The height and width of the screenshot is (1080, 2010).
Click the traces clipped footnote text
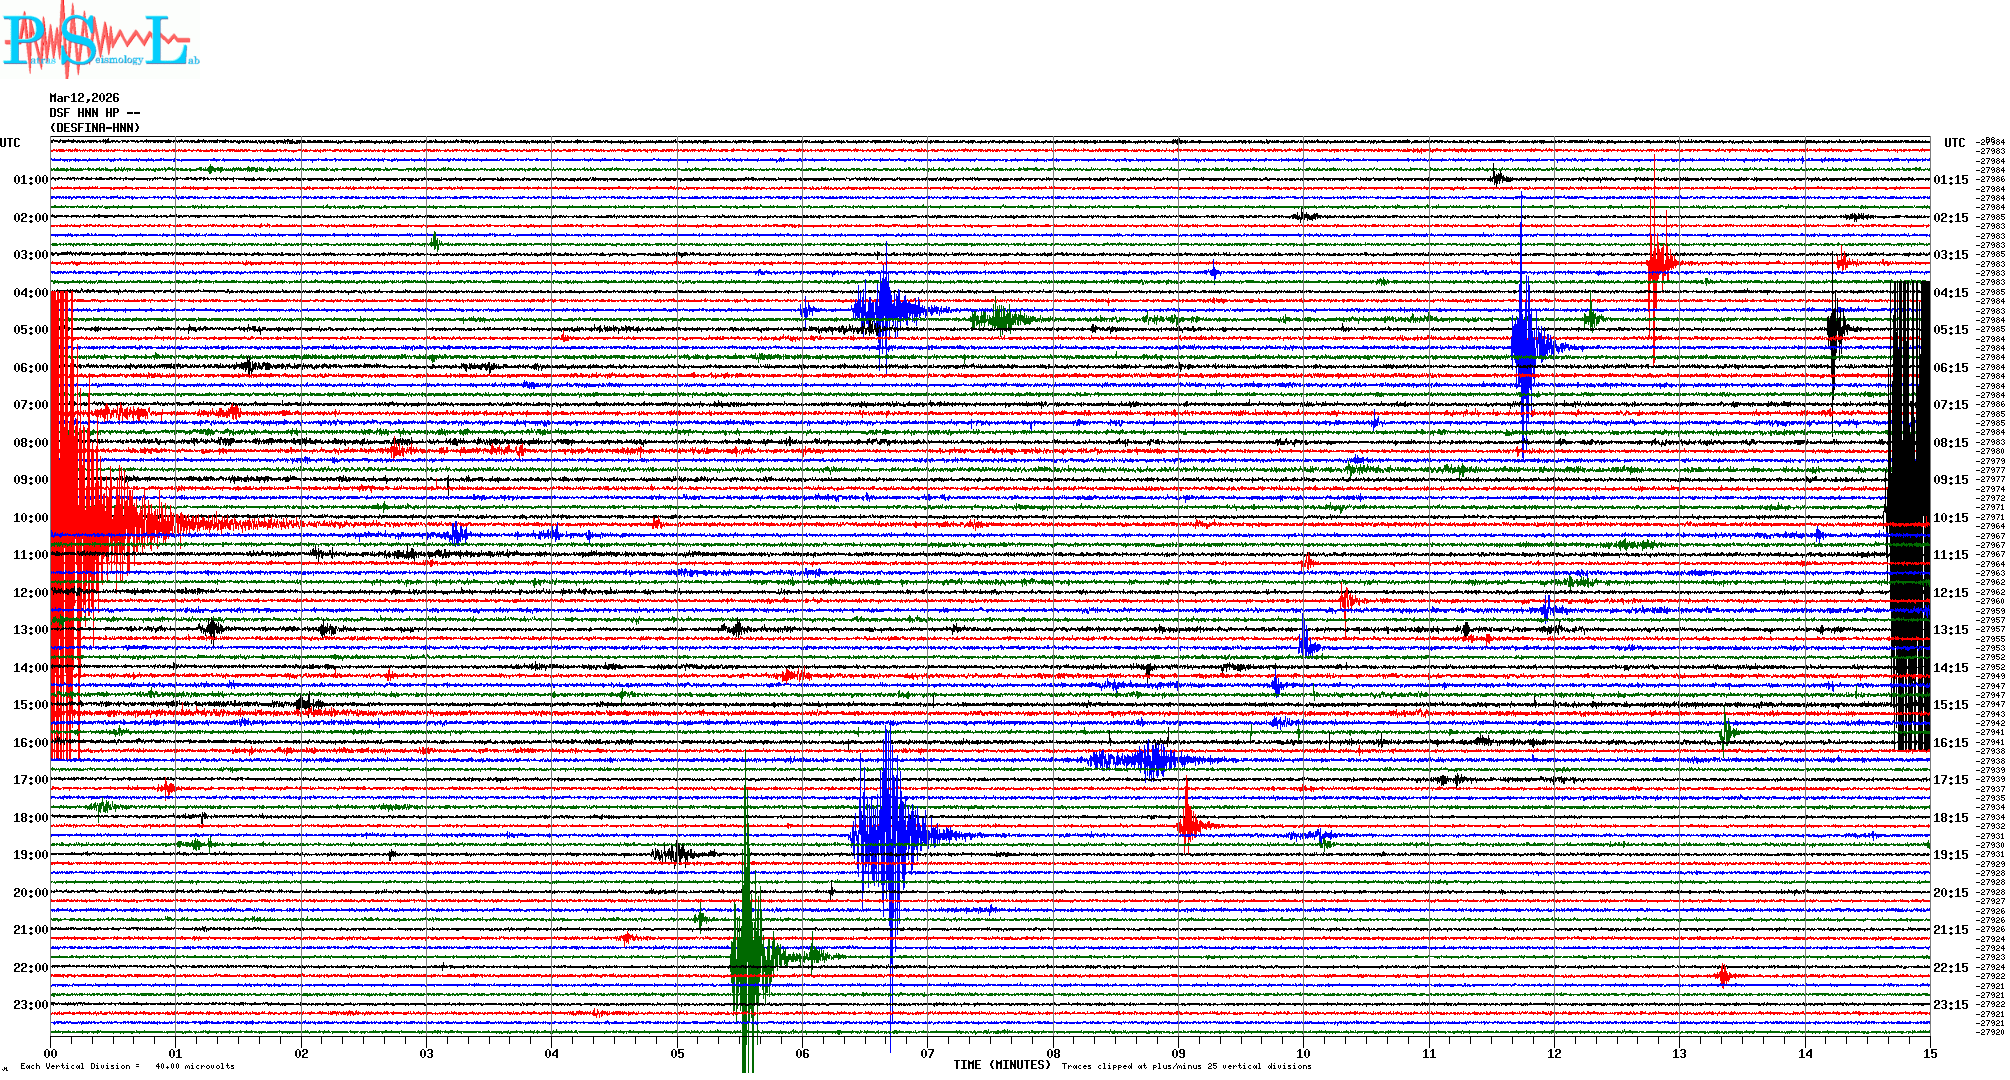coord(1186,1066)
